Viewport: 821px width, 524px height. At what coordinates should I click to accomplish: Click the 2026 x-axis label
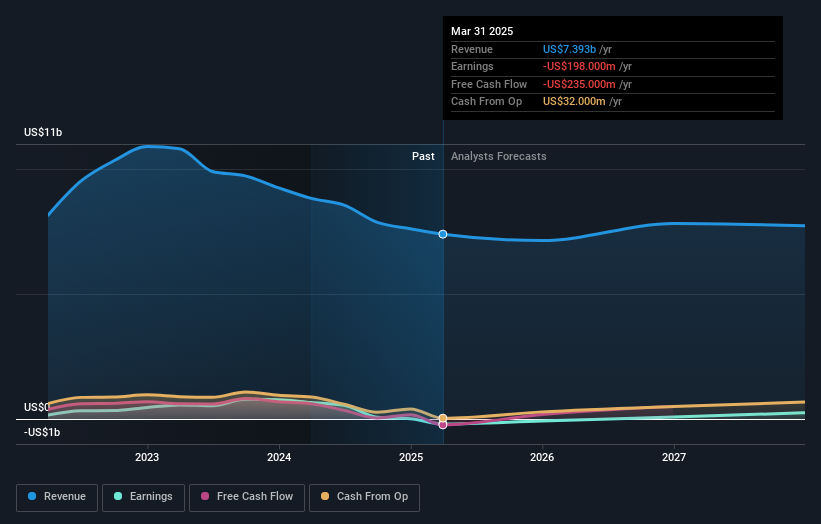[x=542, y=457]
